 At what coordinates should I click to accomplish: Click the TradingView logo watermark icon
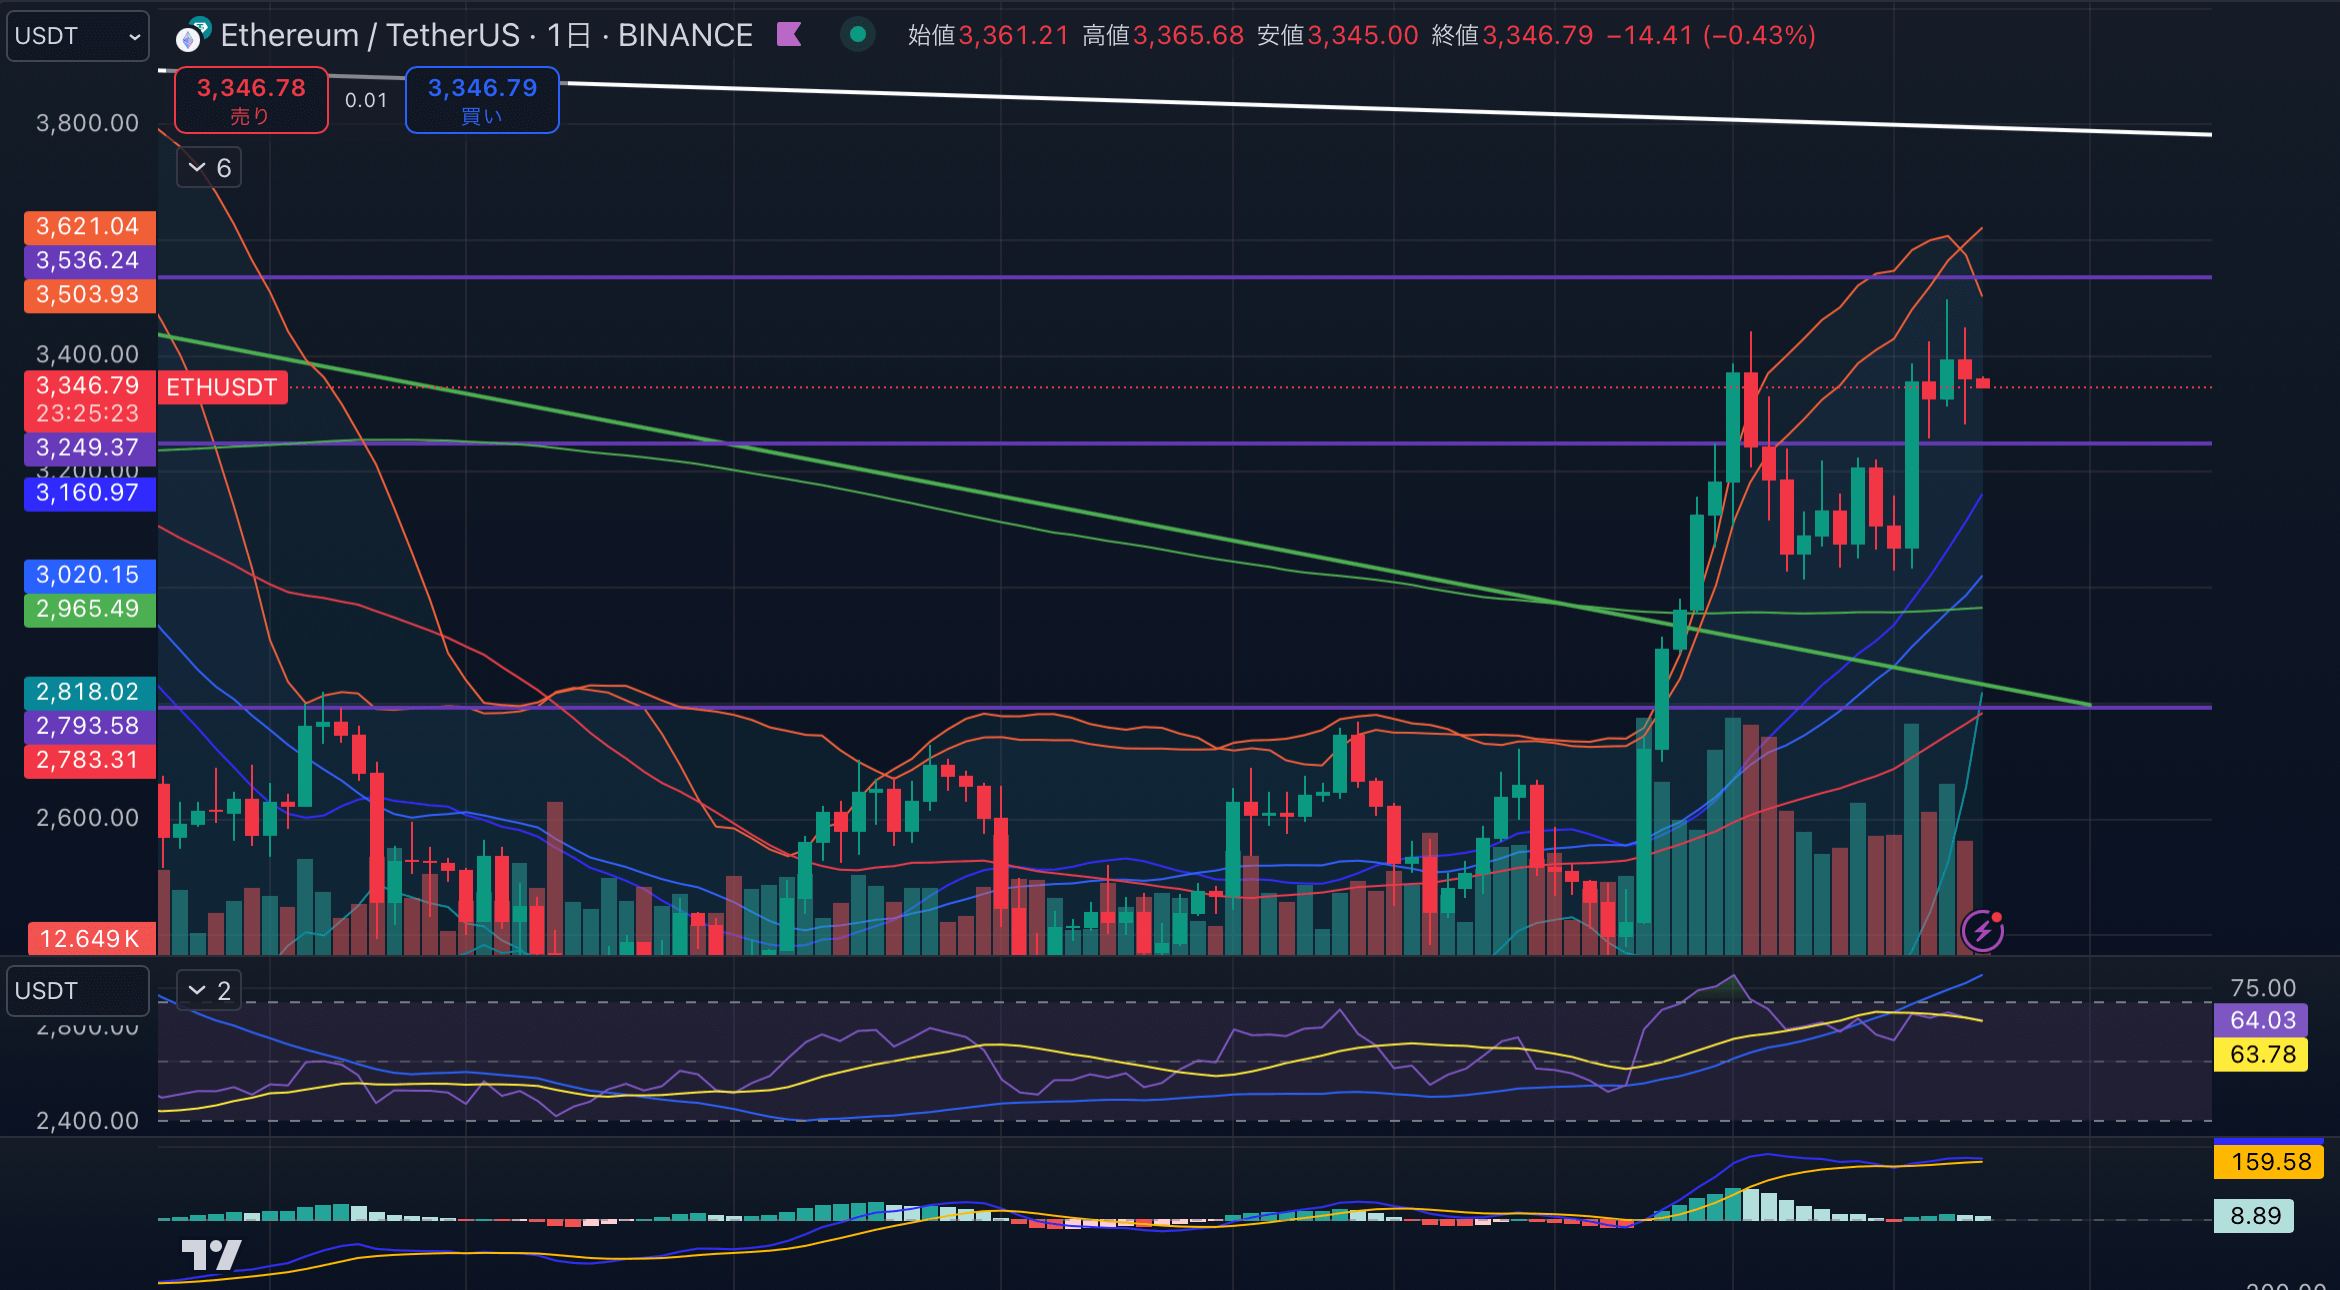click(212, 1255)
